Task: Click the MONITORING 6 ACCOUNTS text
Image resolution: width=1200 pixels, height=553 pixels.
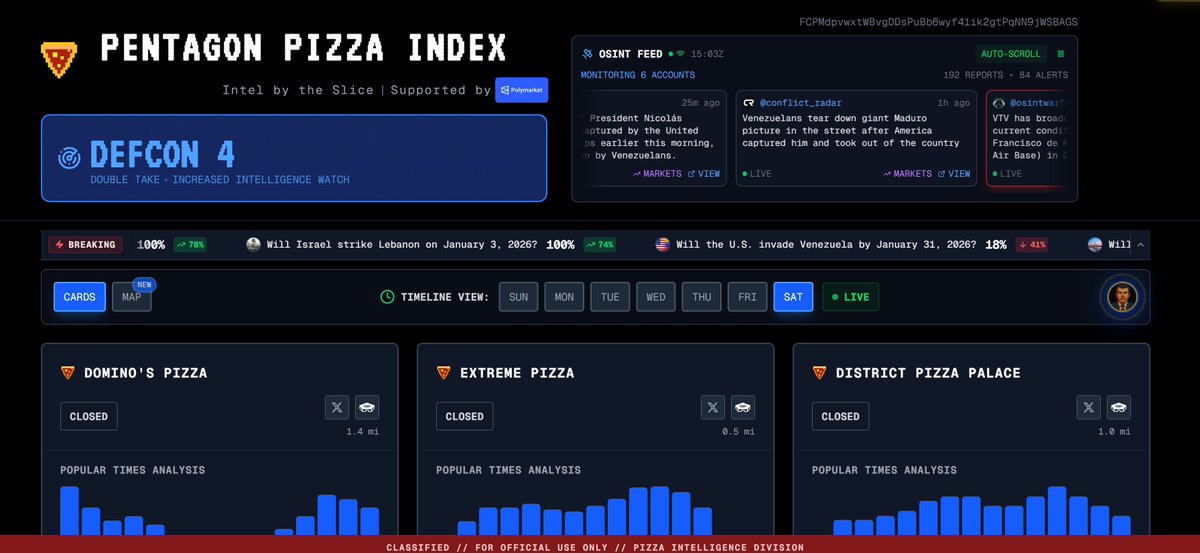Action: (637, 75)
